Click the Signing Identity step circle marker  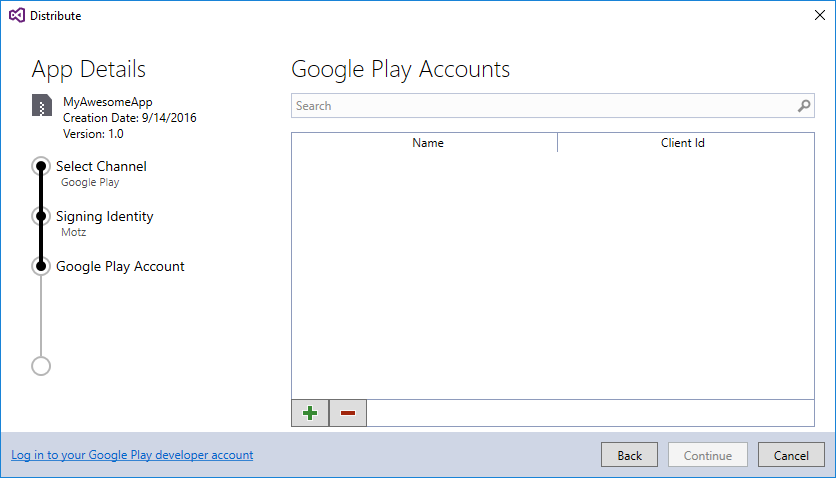(x=41, y=216)
